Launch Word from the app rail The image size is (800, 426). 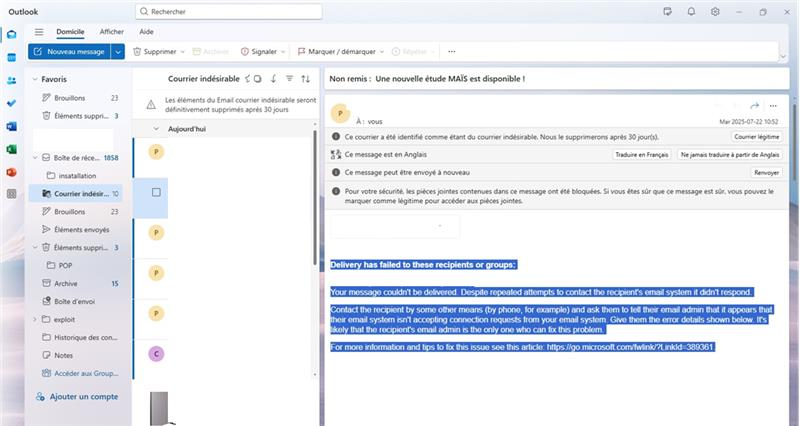coord(11,126)
